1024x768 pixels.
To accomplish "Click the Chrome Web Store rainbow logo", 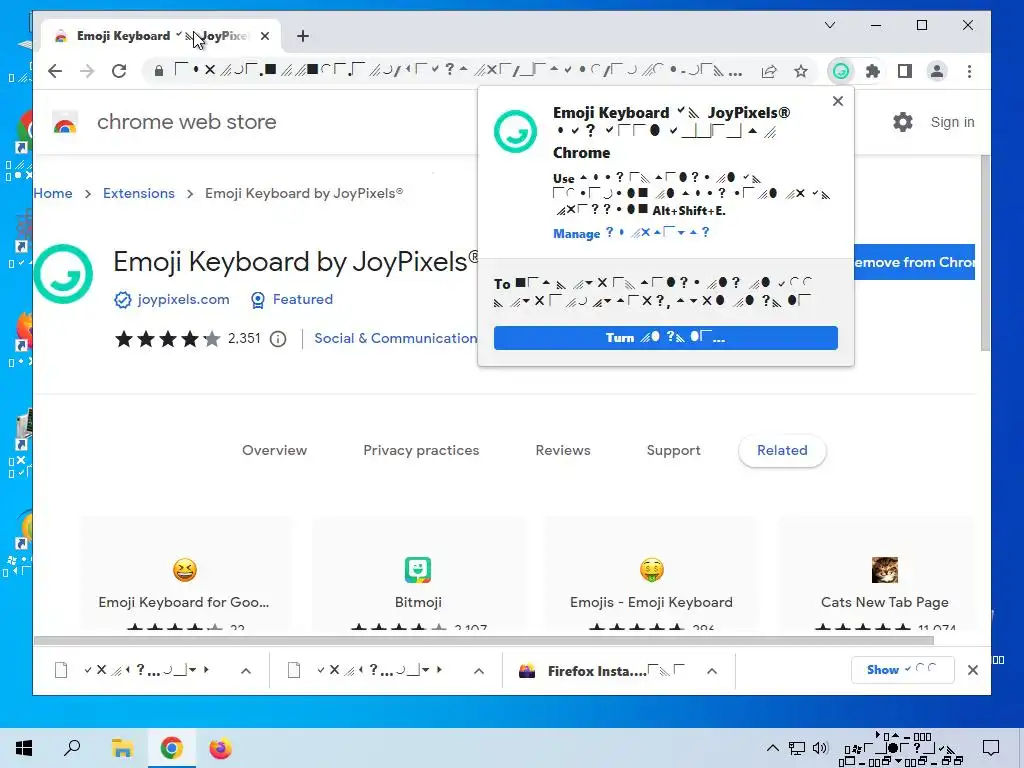I will 65,122.
